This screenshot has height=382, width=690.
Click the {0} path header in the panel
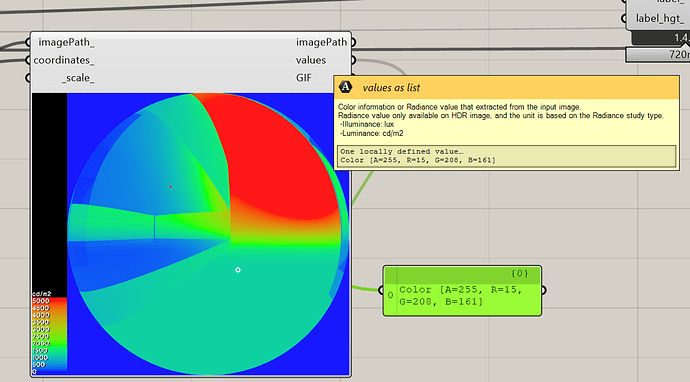(519, 273)
